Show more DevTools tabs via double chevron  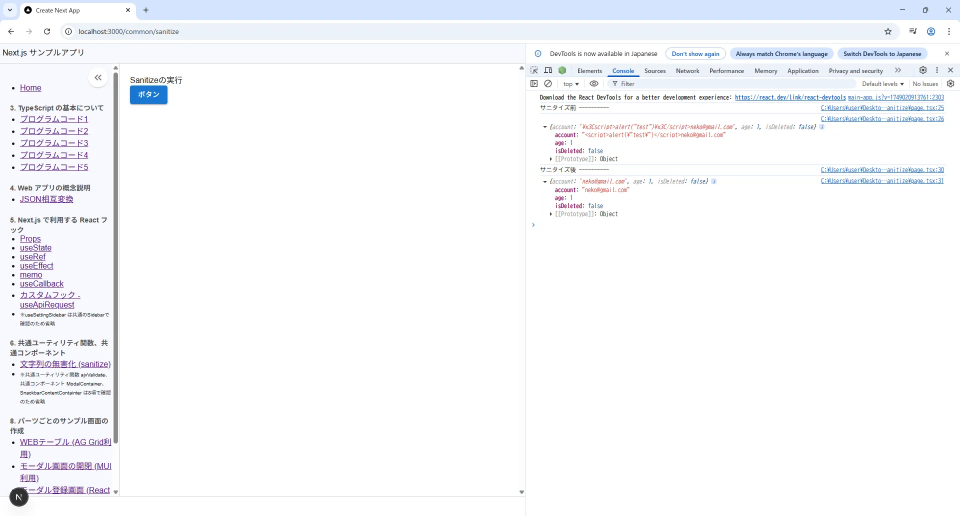pyautogui.click(x=898, y=70)
